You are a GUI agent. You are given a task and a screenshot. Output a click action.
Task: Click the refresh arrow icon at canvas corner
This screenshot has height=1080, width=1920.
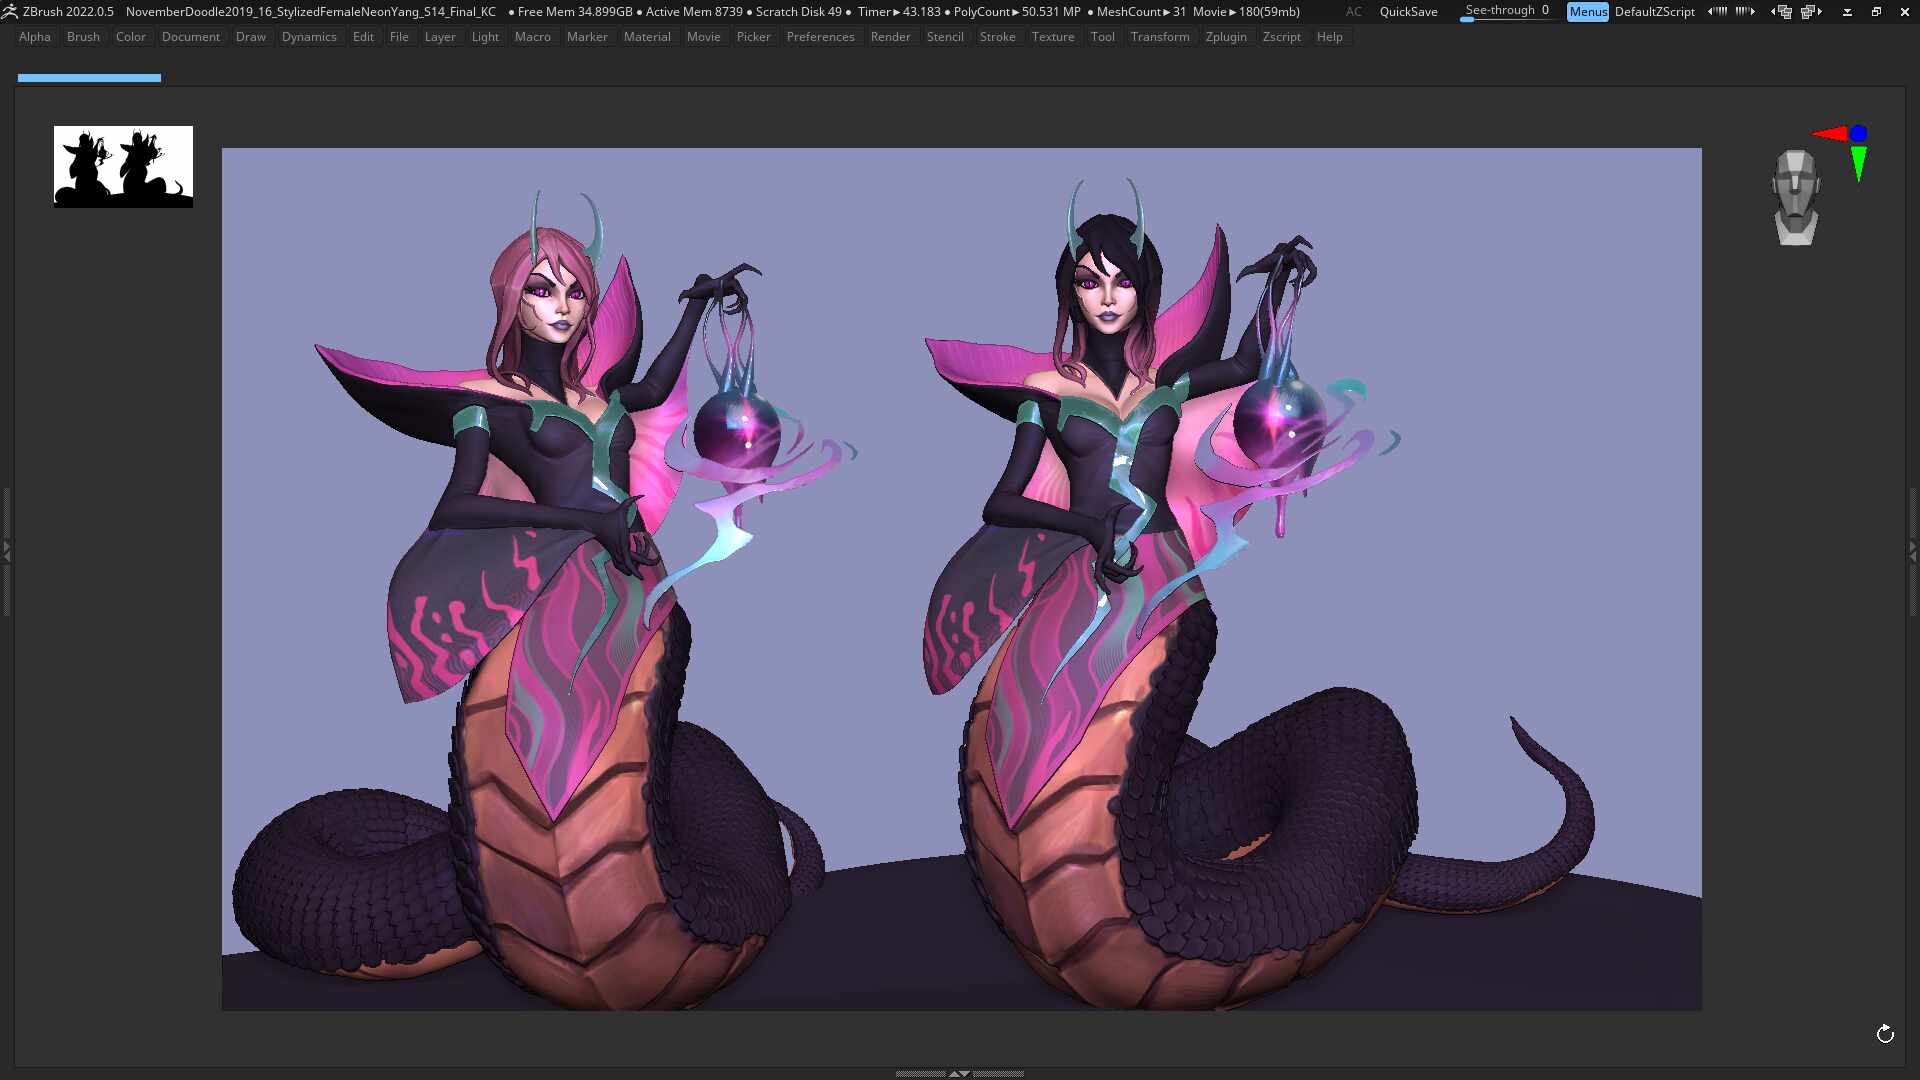pos(1885,1034)
